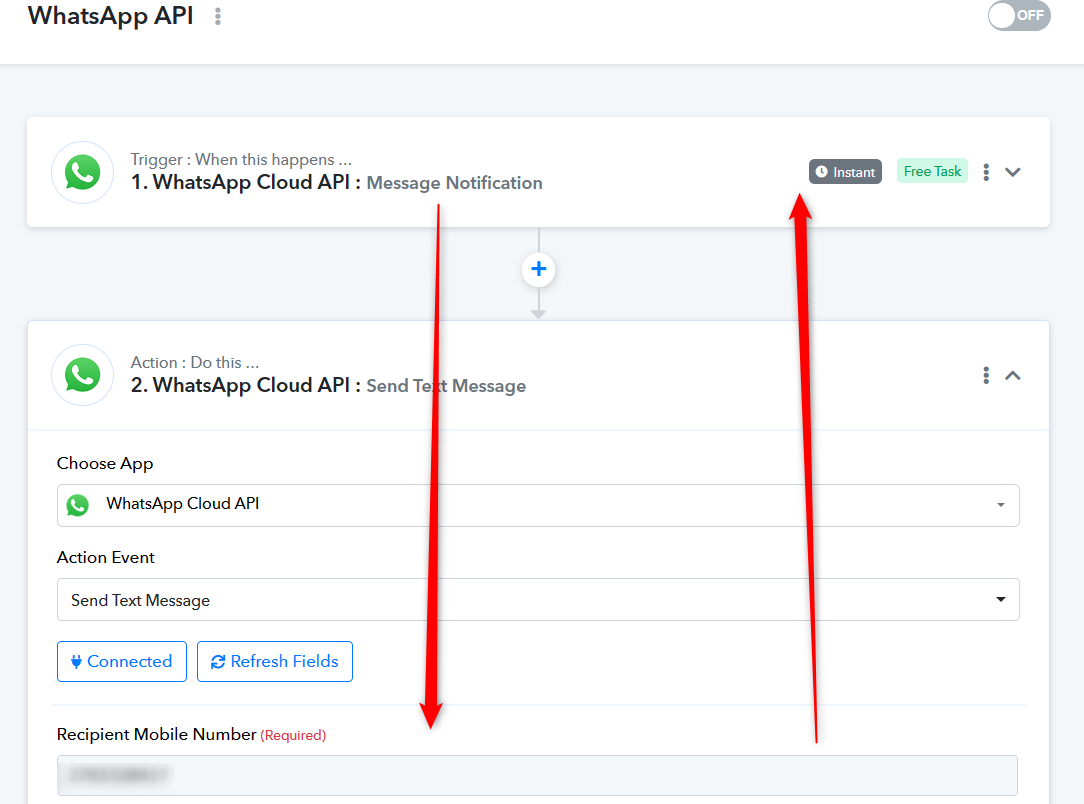The width and height of the screenshot is (1084, 804).
Task: Click the WhatsApp API workflow title
Action: click(x=110, y=16)
